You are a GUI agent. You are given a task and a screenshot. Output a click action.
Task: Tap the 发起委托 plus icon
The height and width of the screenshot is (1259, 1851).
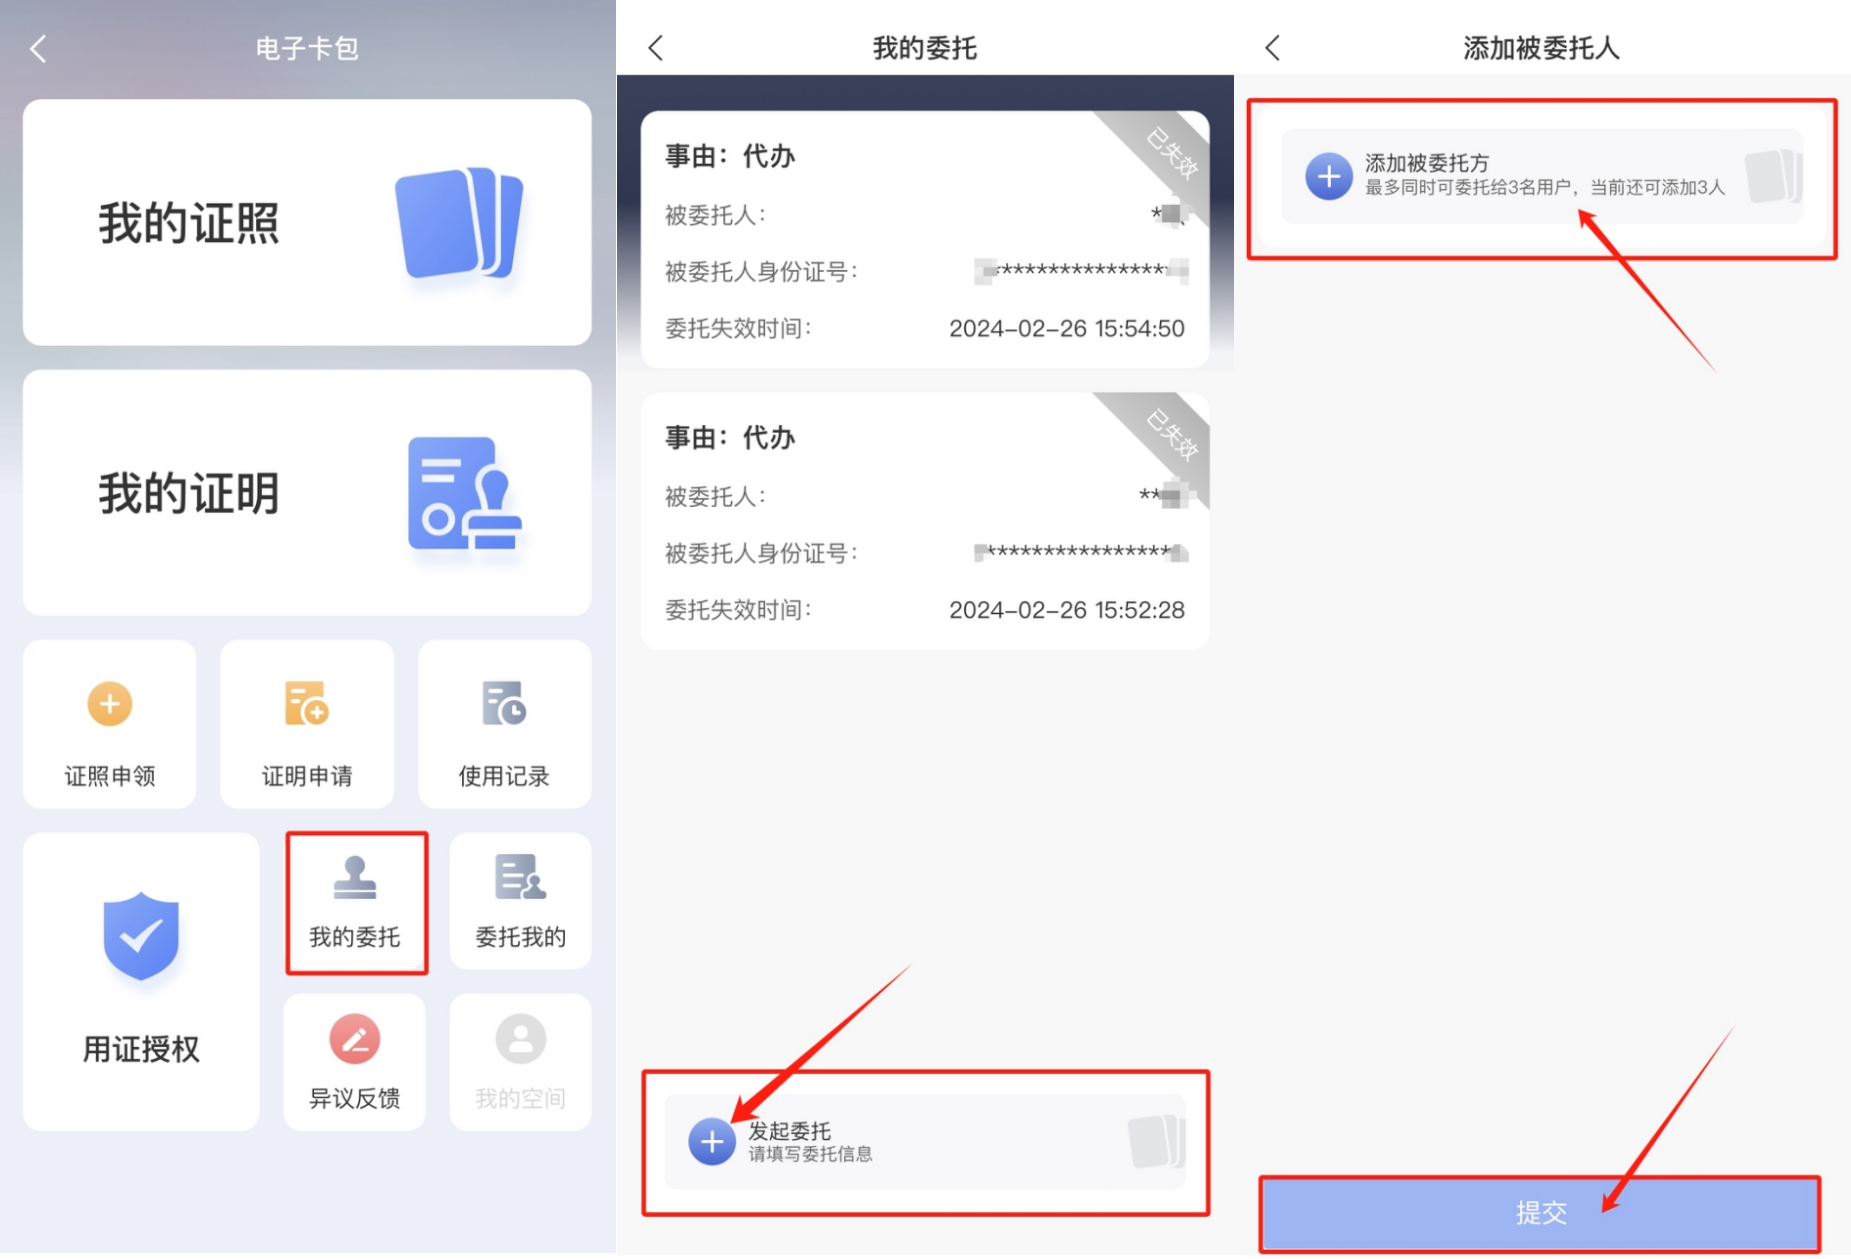click(x=712, y=1142)
